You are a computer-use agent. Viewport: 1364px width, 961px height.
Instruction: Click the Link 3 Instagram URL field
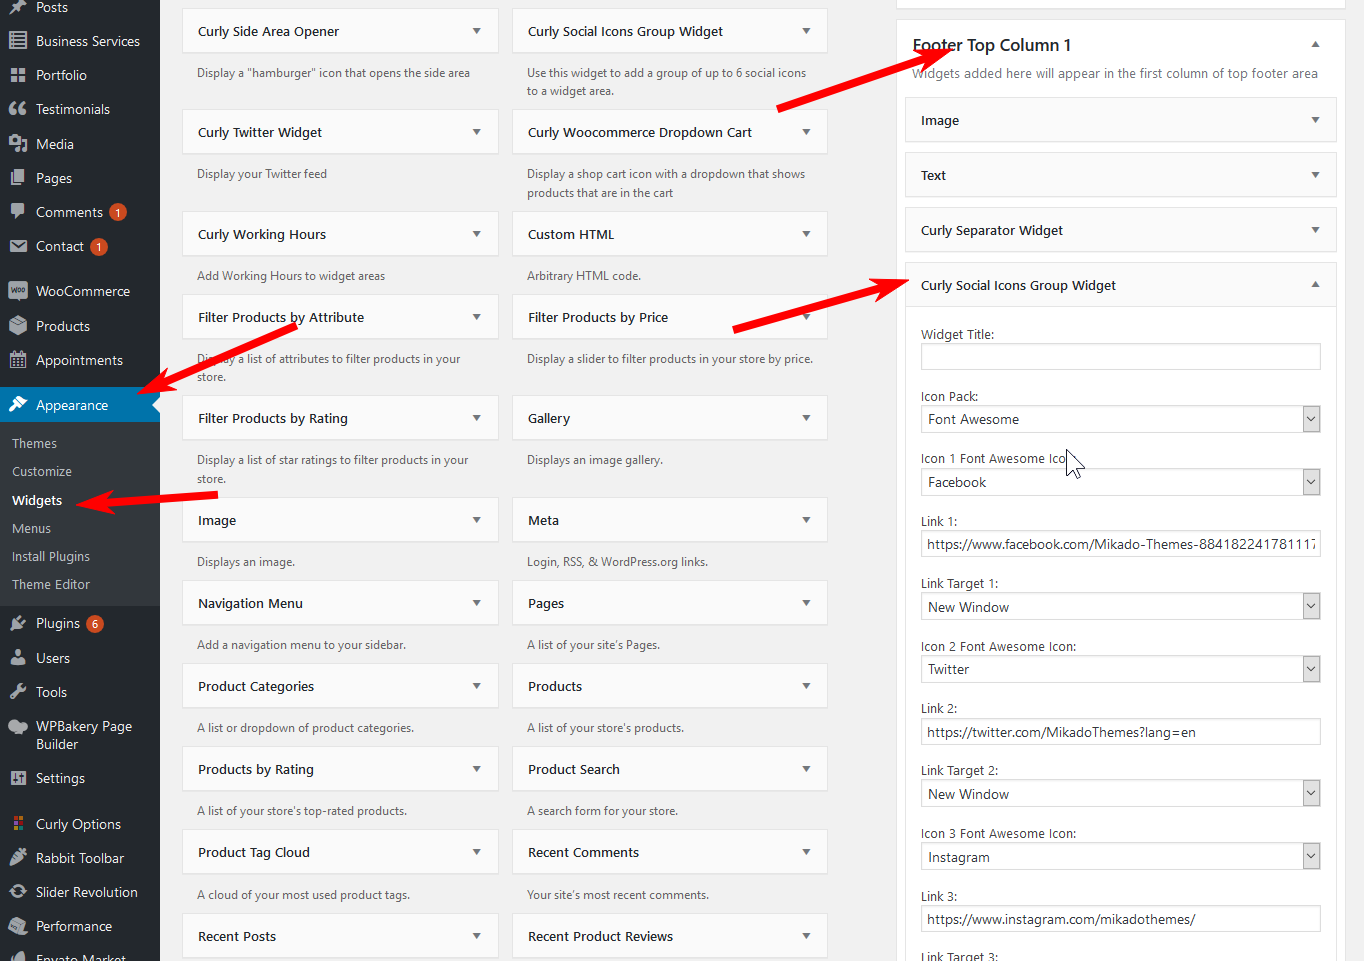[1120, 919]
